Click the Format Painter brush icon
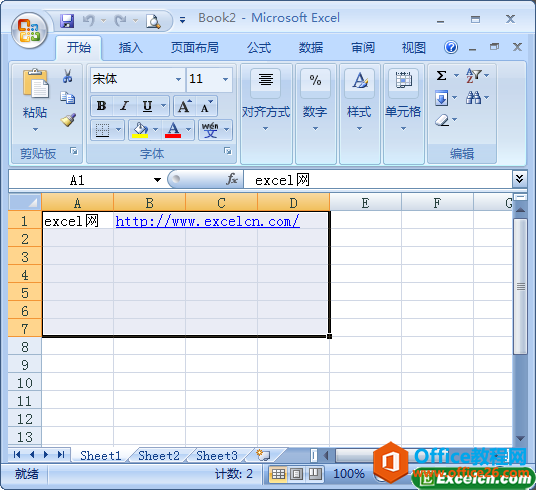Screen dimensions: 536x490 [x=68, y=120]
